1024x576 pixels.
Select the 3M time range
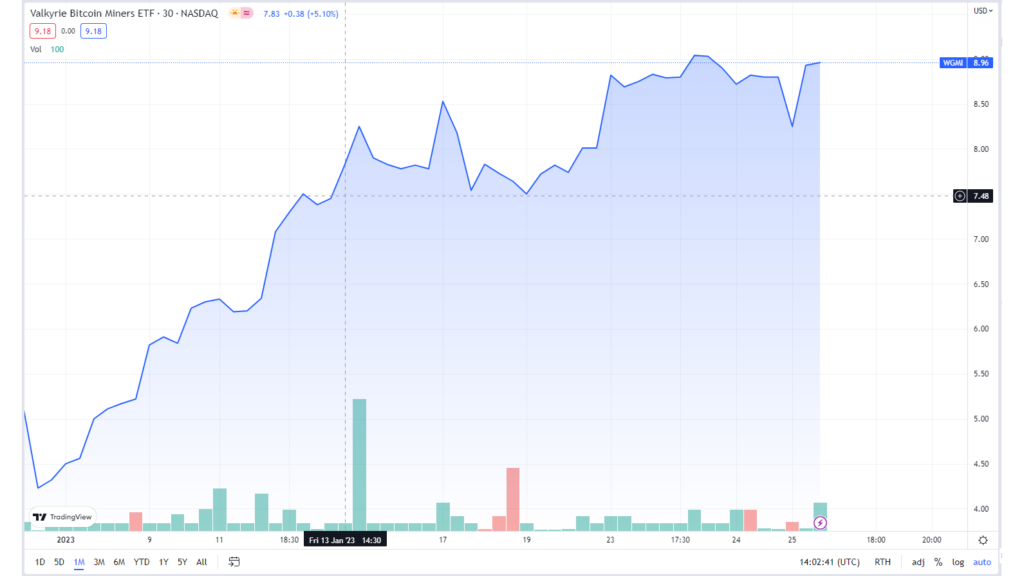click(x=99, y=562)
